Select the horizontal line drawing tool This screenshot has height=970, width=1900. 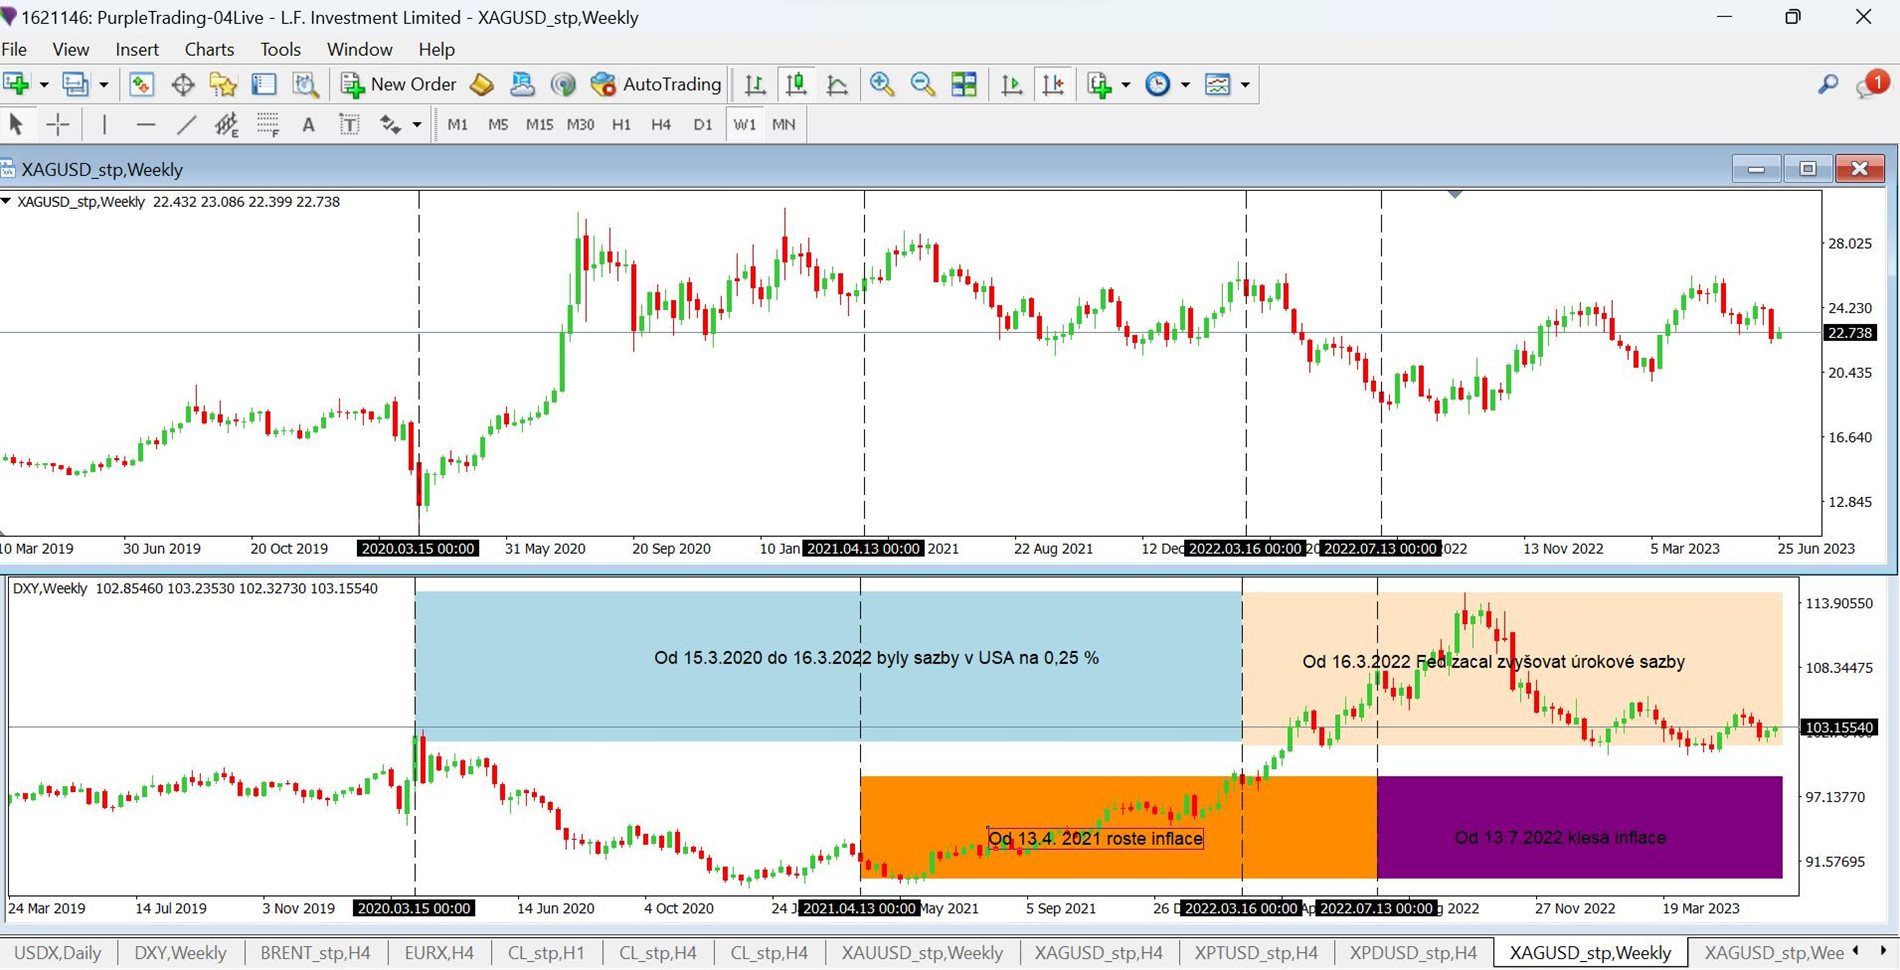click(x=146, y=125)
